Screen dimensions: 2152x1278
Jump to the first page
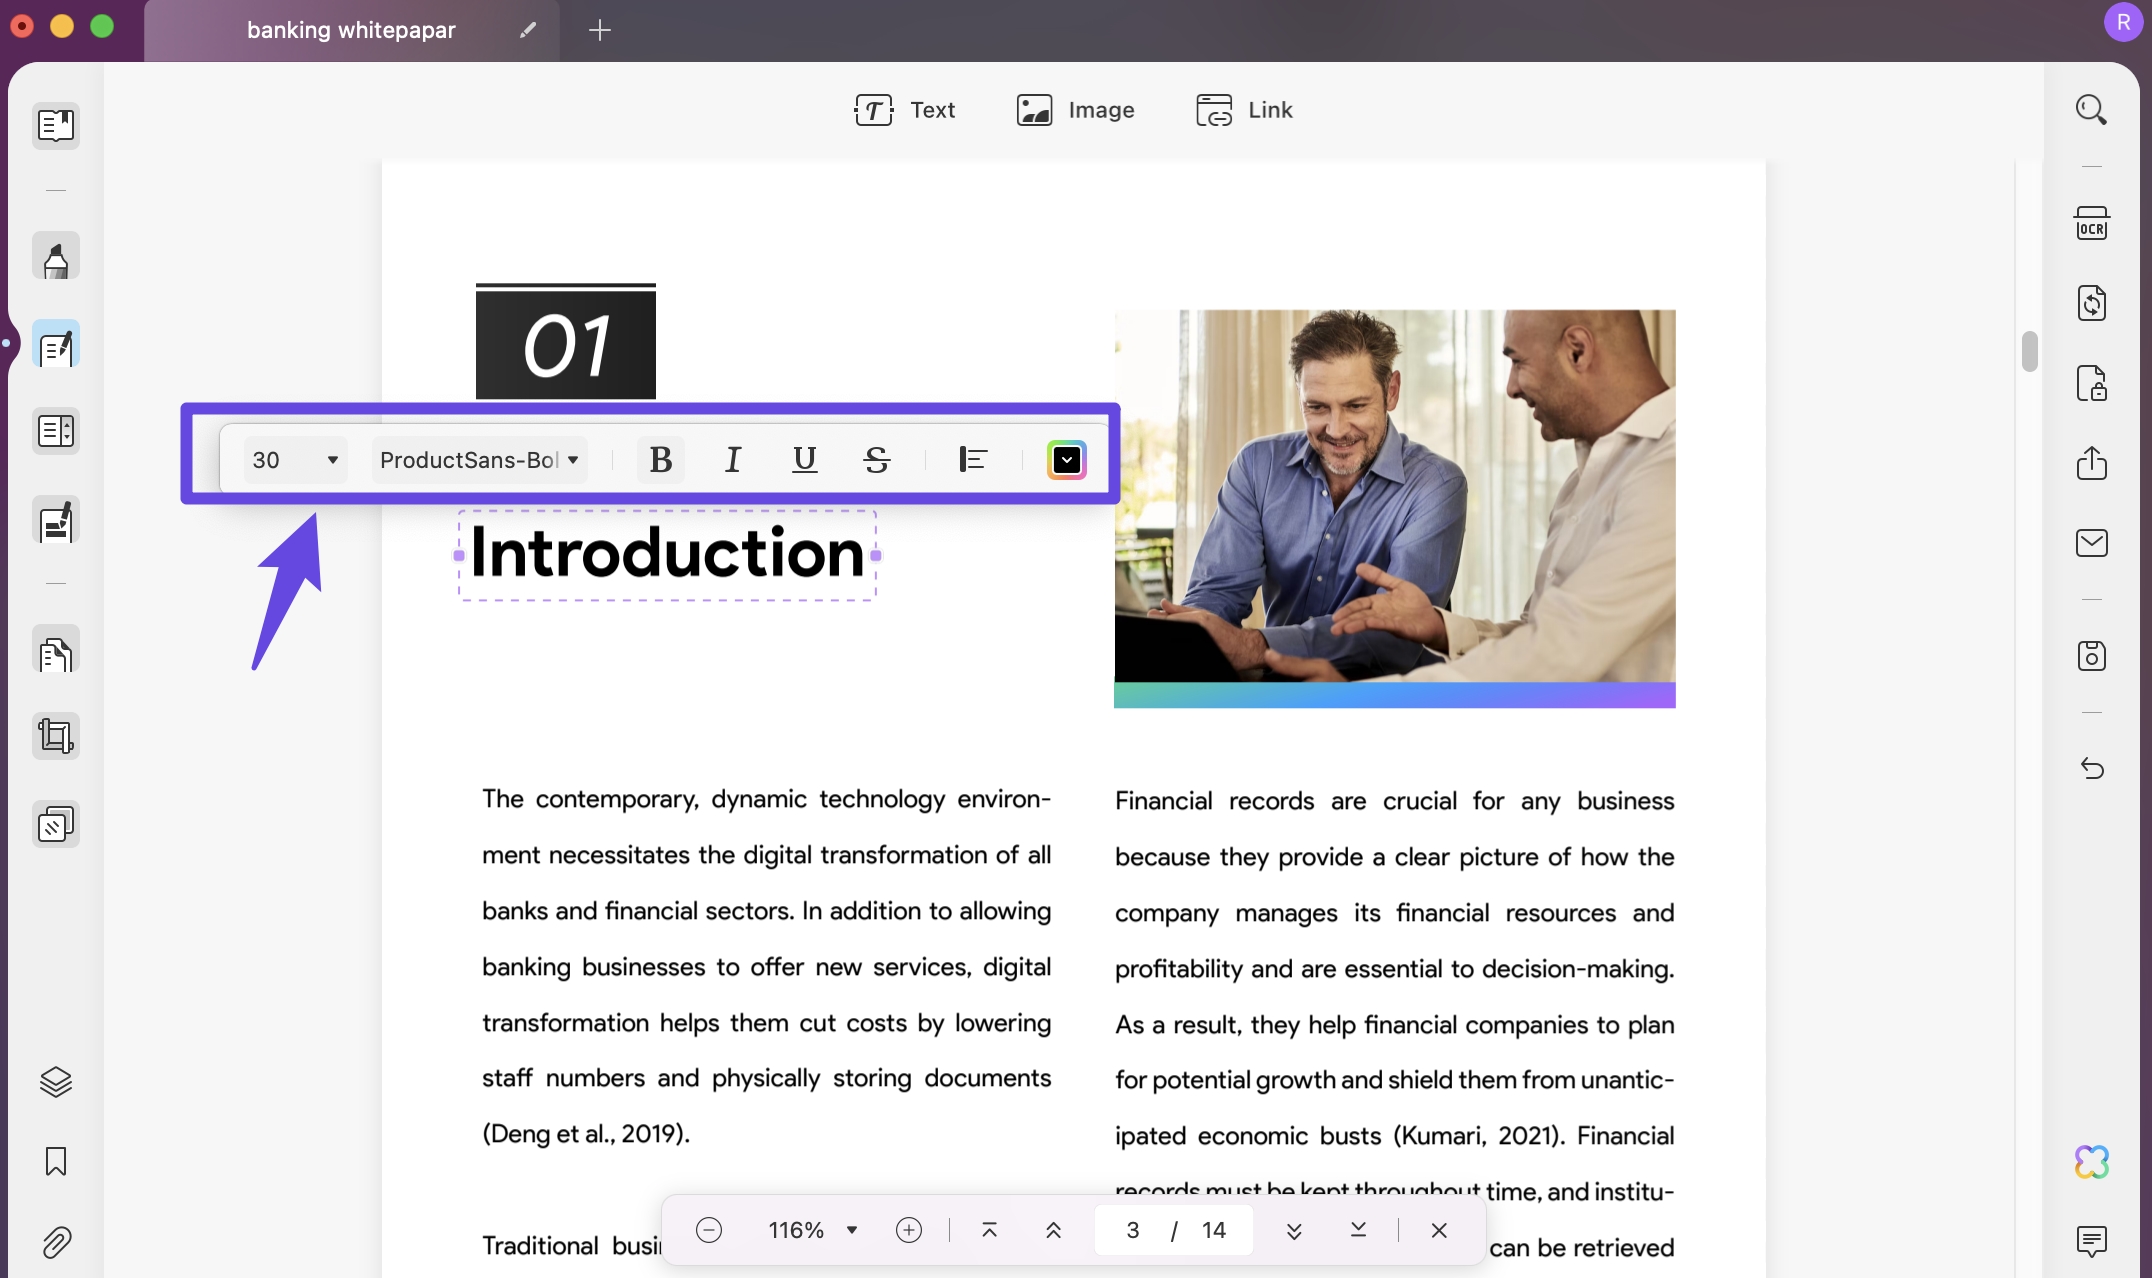(989, 1230)
